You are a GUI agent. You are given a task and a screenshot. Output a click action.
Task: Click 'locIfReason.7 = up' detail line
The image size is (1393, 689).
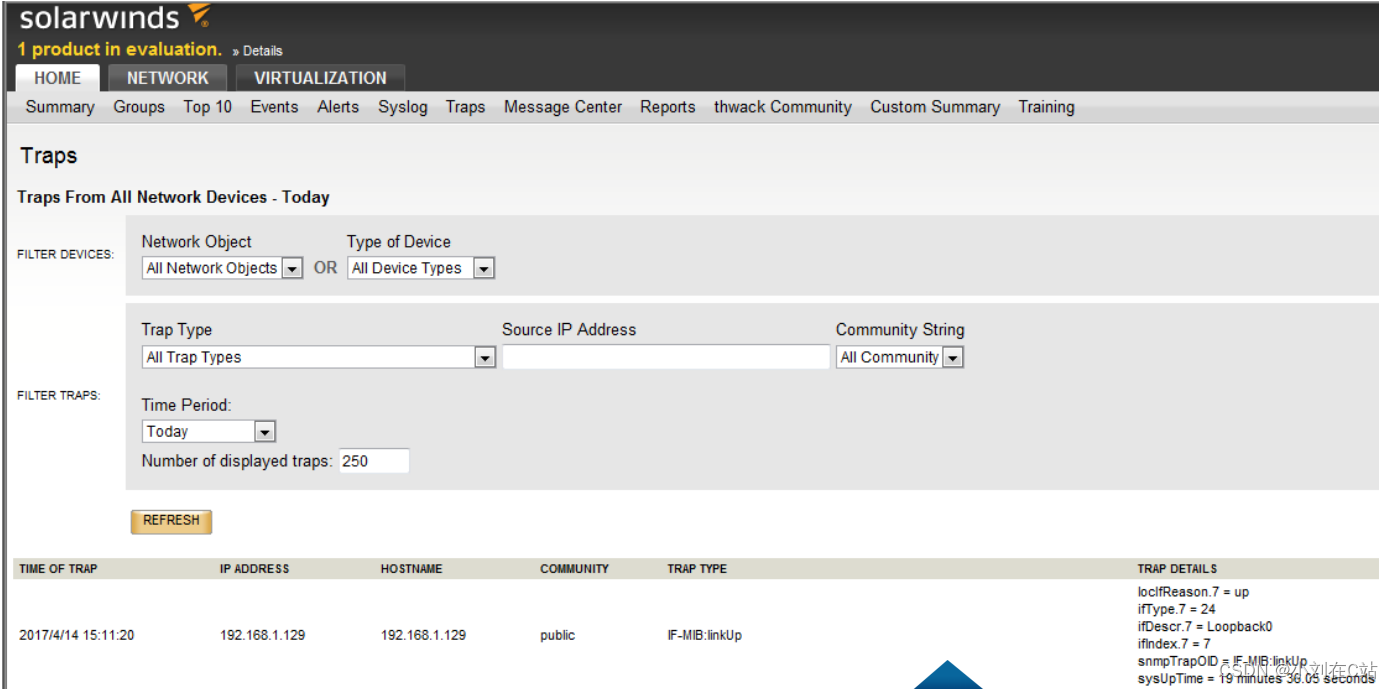coord(1193,592)
